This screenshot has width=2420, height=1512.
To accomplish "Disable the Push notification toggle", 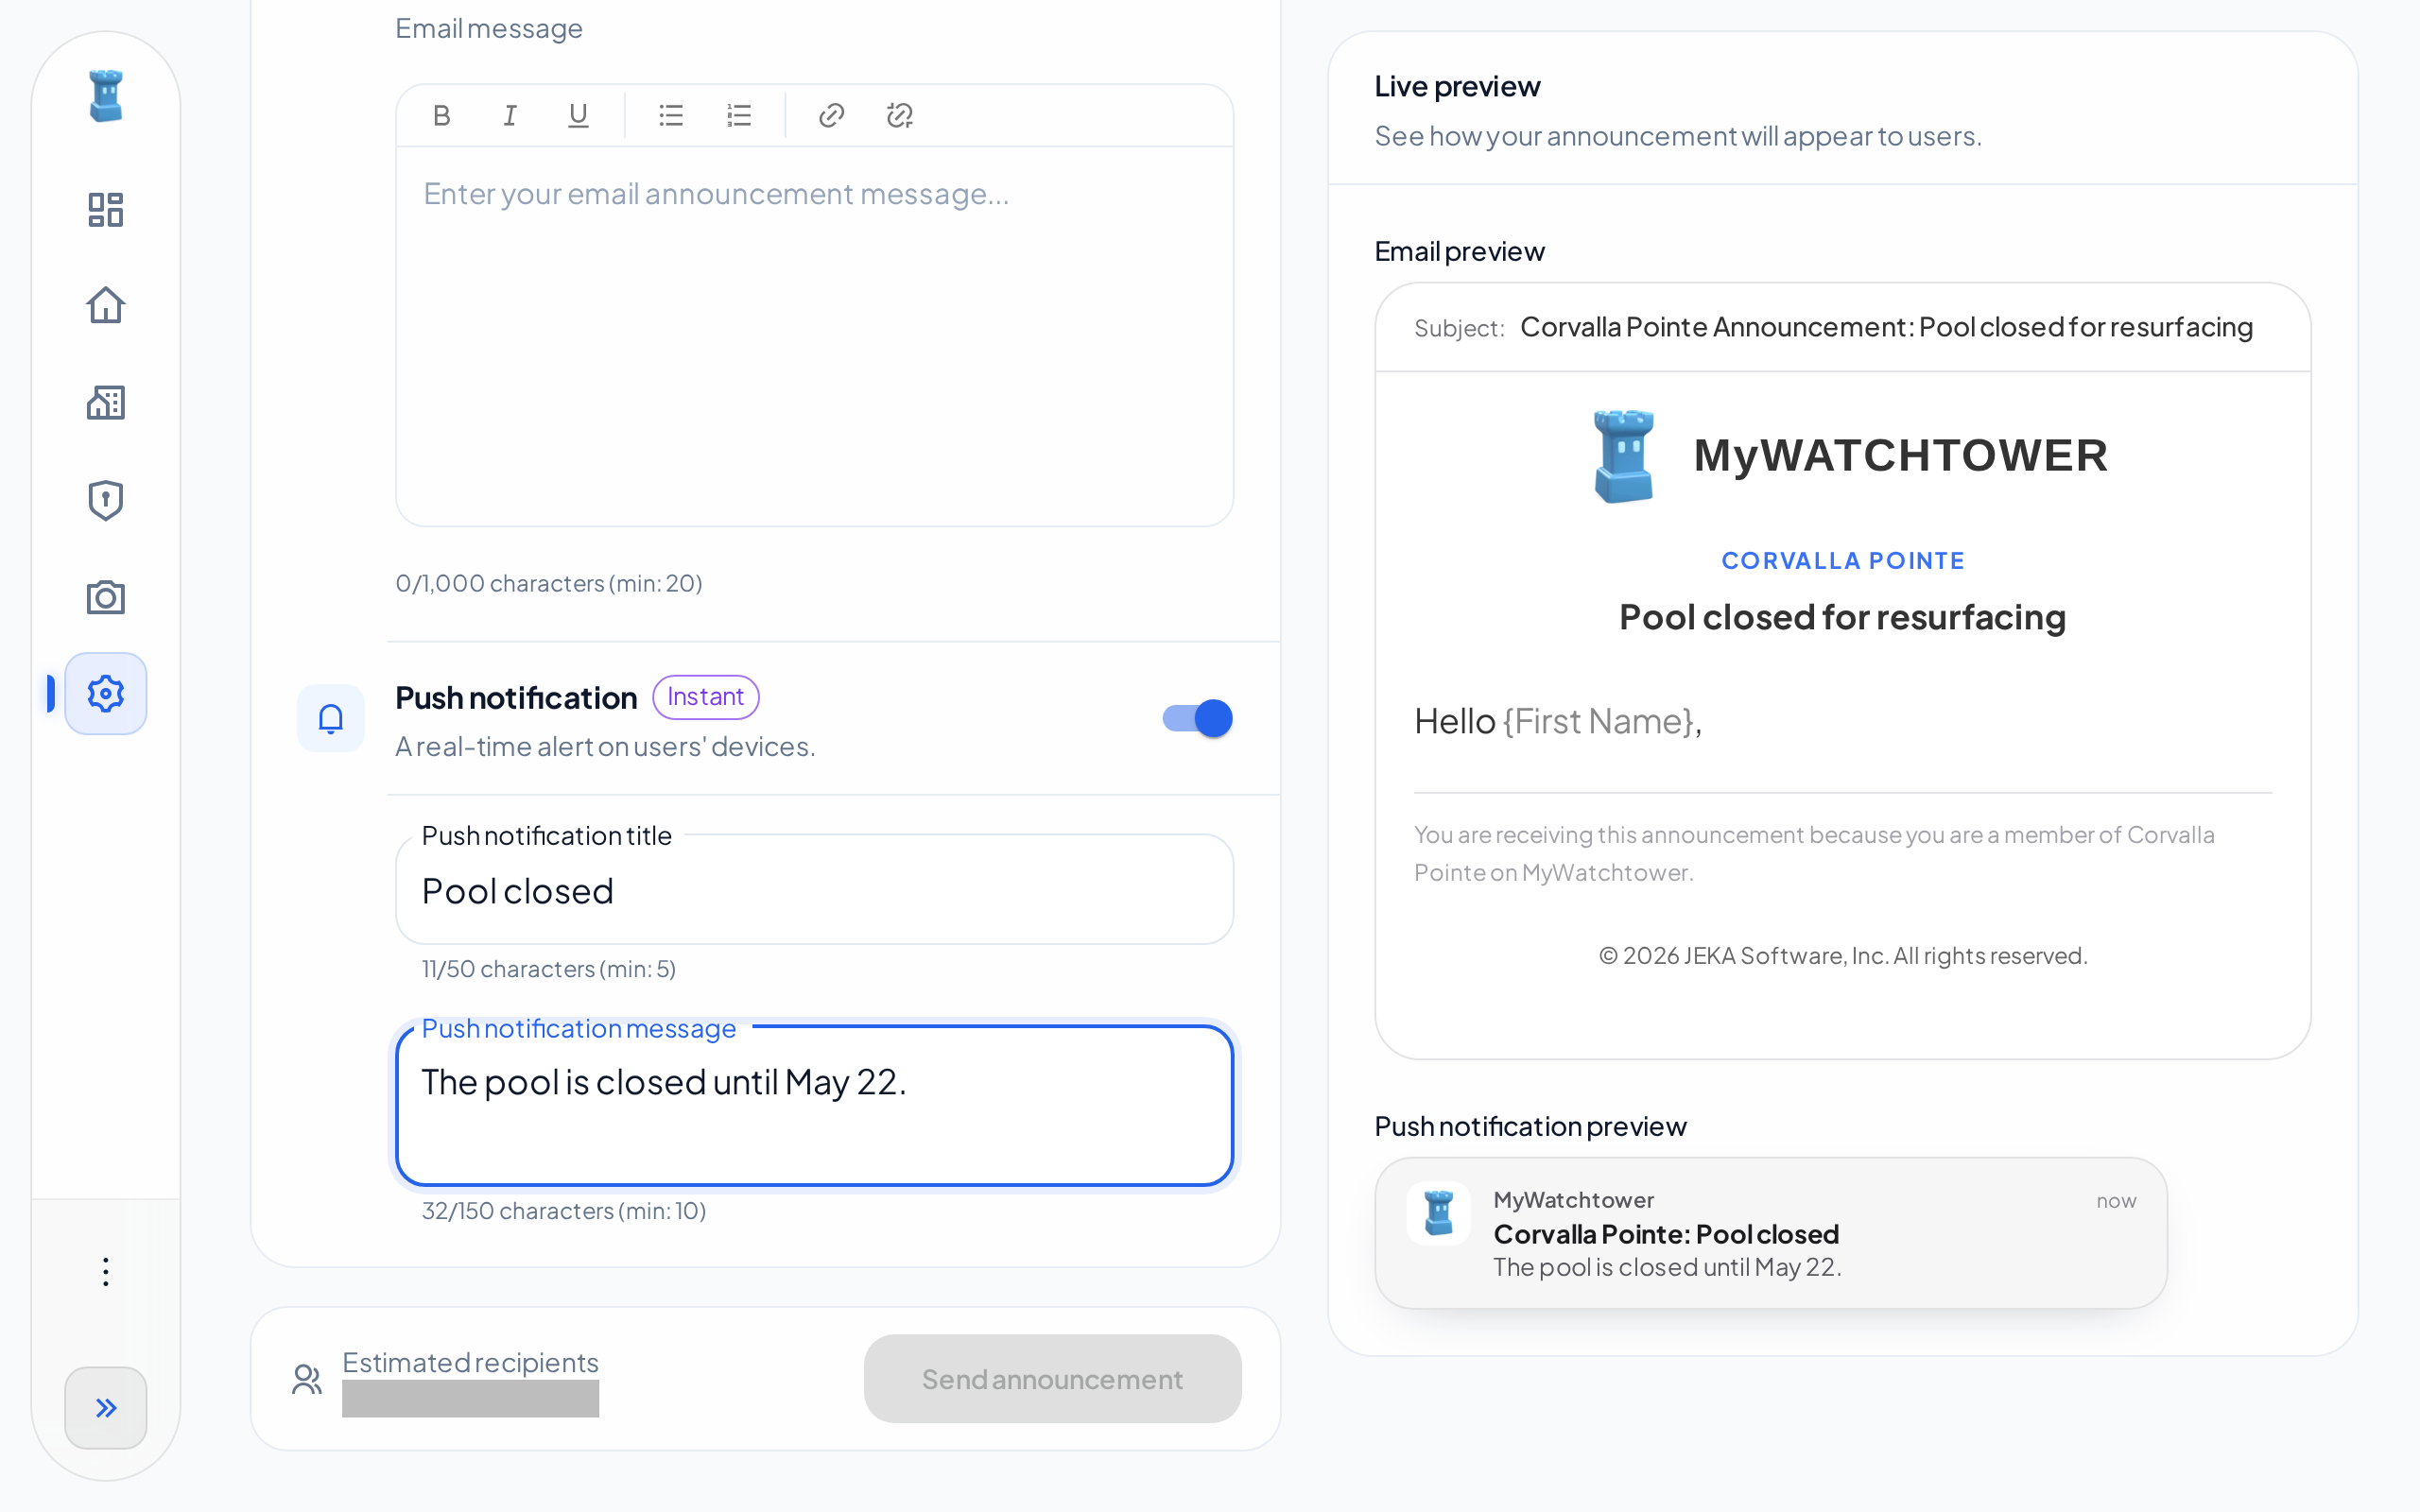I will [x=1197, y=718].
